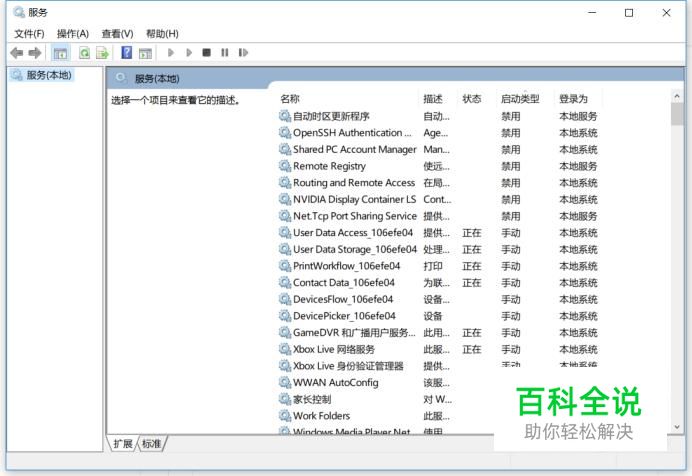The height and width of the screenshot is (476, 692).
Task: Switch to the 标准 tab
Action: [151, 444]
